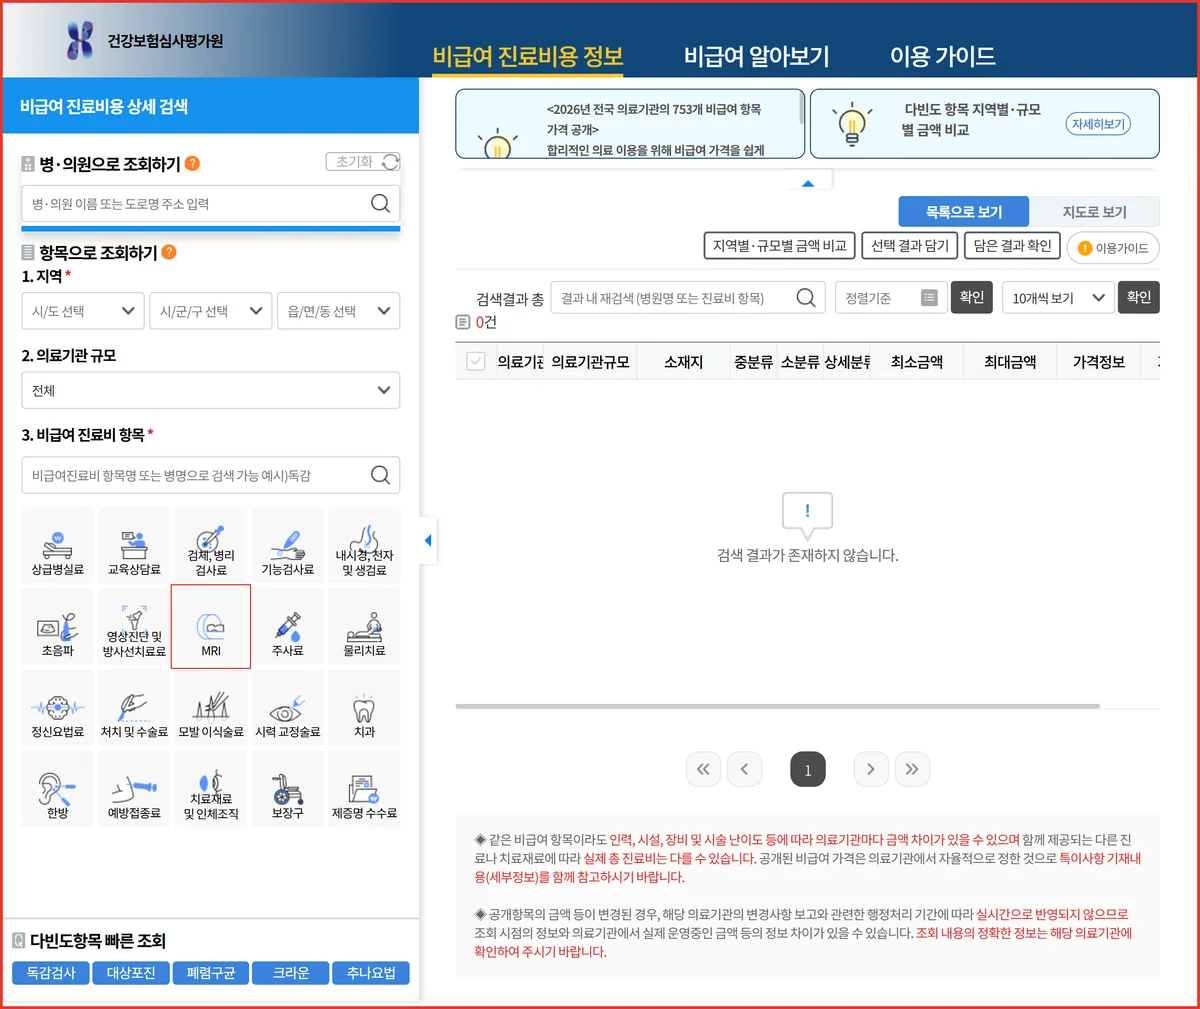This screenshot has height=1009, width=1200.
Task: Select 내시경, 천자 및 생검료 icon
Action: click(364, 545)
